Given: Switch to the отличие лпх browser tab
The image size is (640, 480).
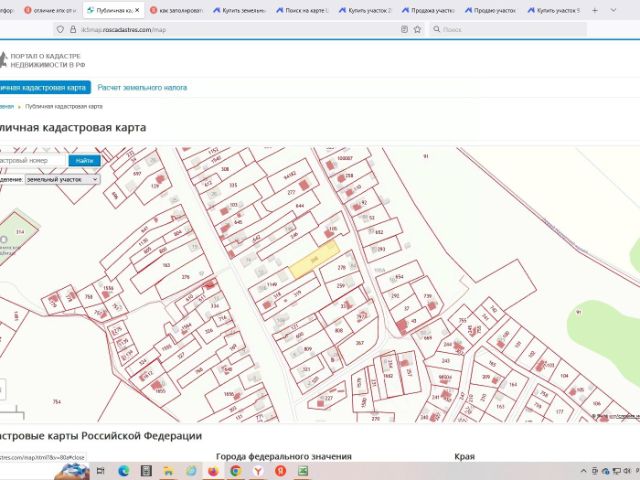Looking at the screenshot, I should point(51,10).
